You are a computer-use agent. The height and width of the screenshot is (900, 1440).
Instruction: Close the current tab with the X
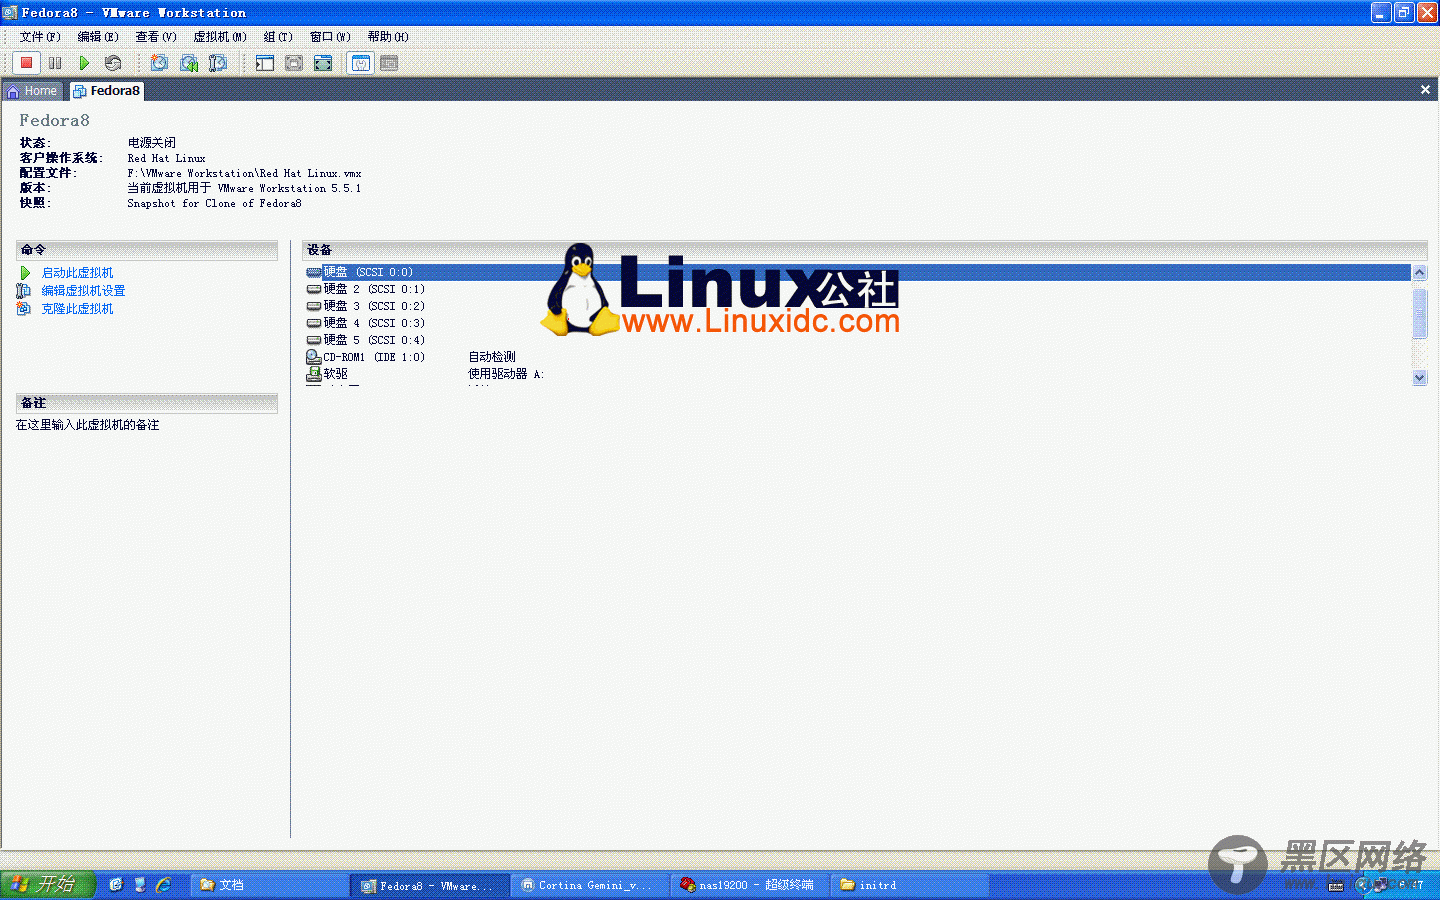coord(1425,90)
